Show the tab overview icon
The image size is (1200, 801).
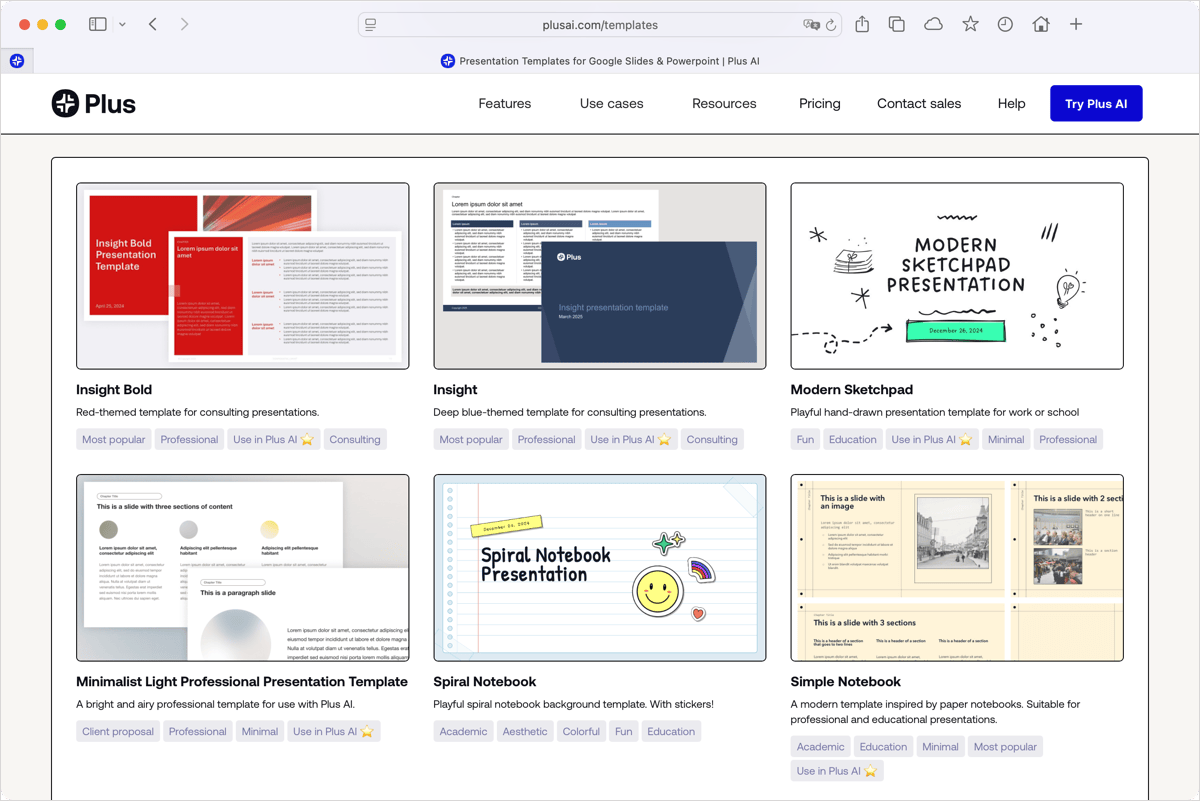897,24
